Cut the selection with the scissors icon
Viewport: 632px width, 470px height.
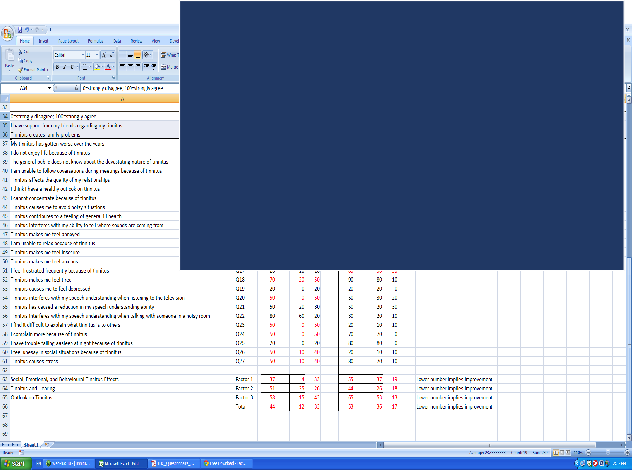click(x=21, y=52)
